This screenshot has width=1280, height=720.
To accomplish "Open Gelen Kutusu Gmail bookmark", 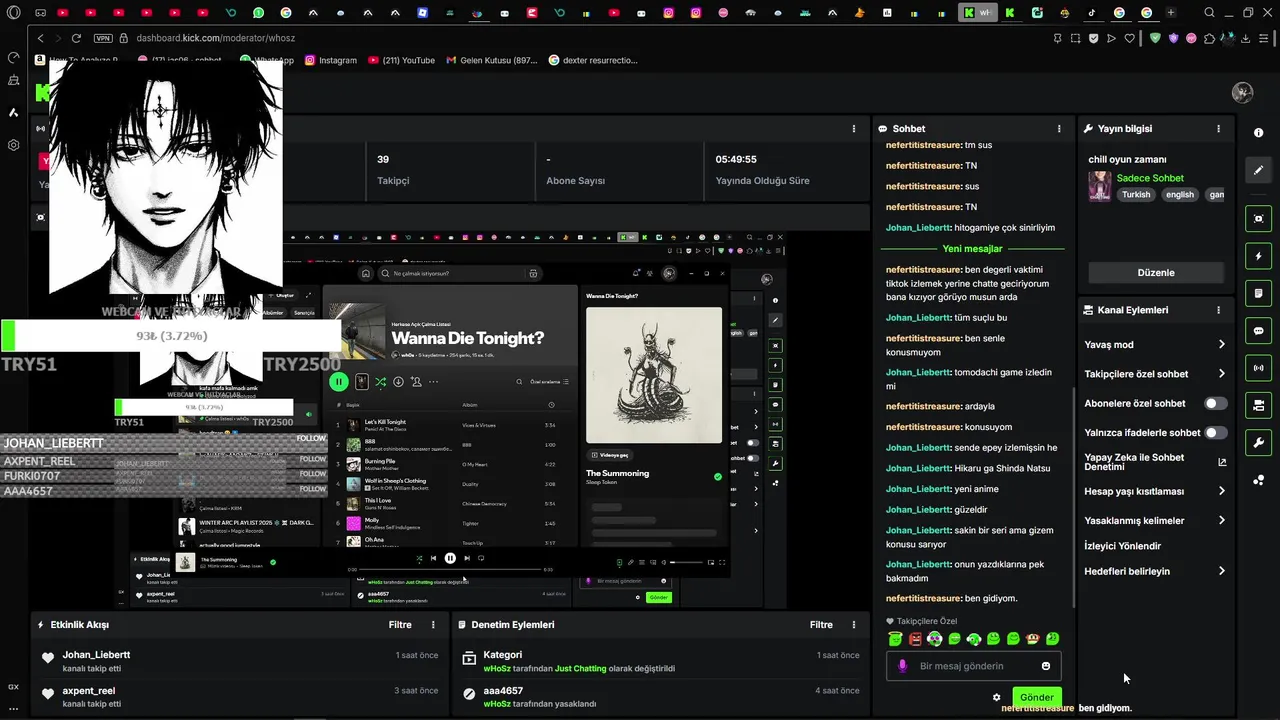I will [492, 60].
